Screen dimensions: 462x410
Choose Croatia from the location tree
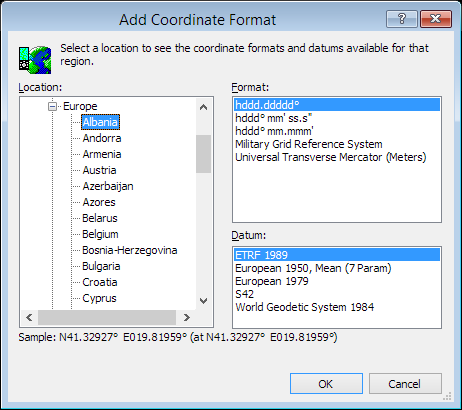coord(100,282)
